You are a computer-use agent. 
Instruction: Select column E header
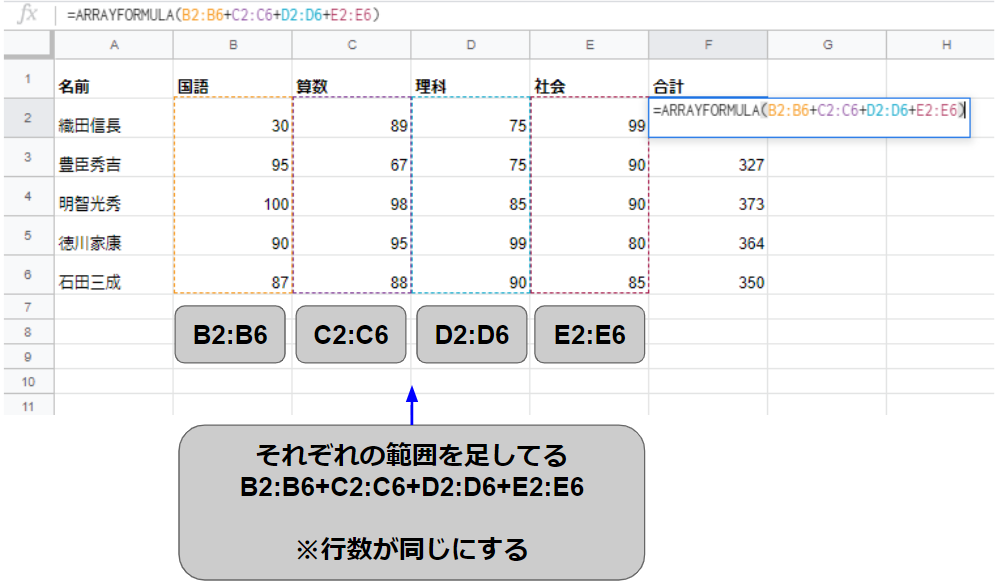[x=590, y=45]
